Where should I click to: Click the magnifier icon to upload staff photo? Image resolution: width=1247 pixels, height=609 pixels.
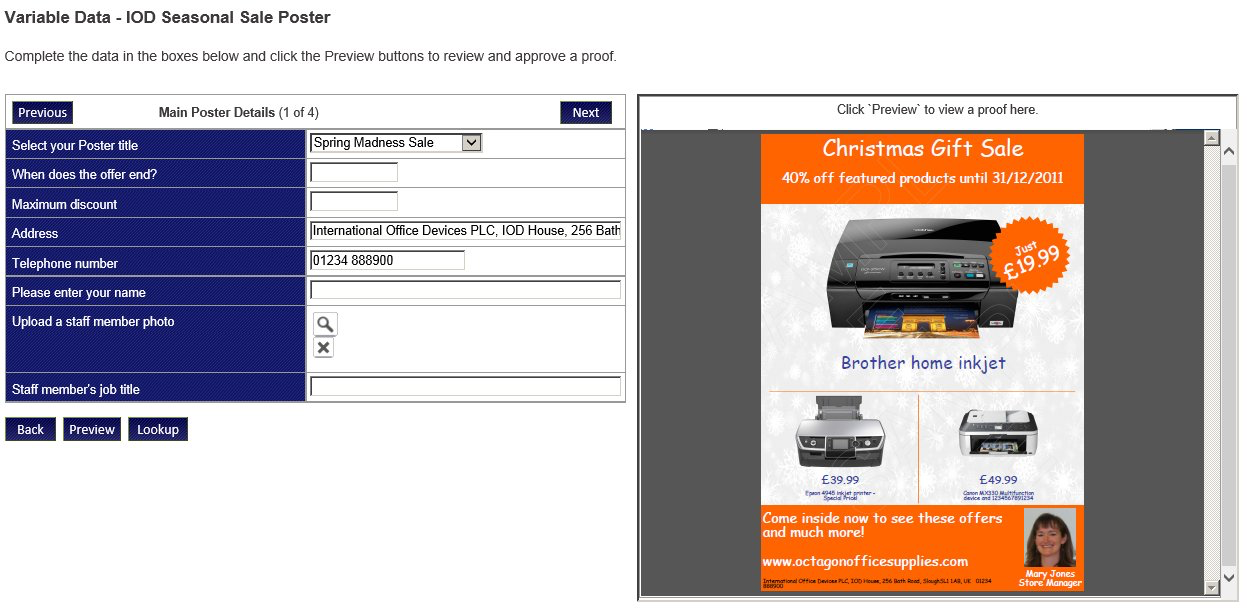[325, 324]
